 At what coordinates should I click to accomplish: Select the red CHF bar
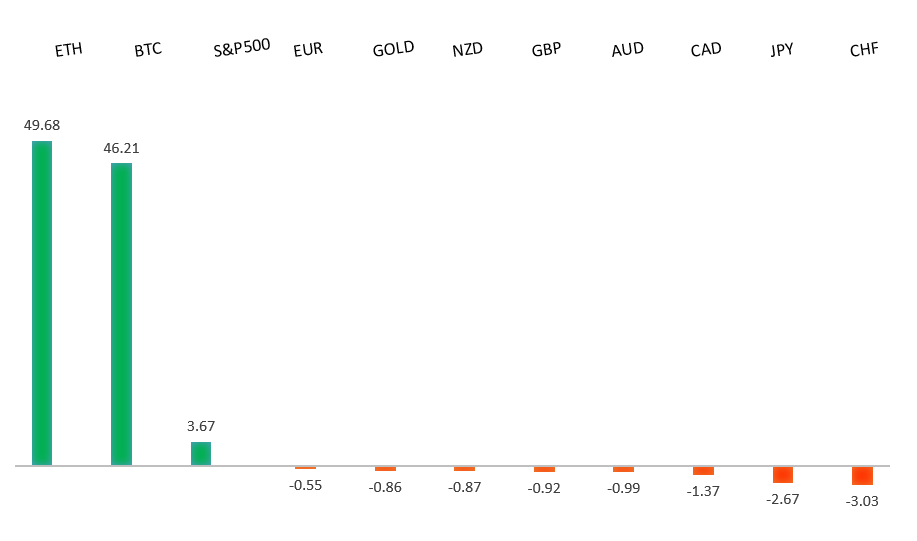(862, 476)
